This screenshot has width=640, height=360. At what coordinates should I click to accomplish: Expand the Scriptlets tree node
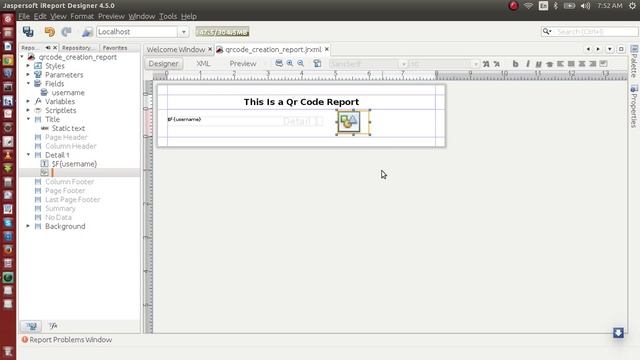[x=28, y=110]
